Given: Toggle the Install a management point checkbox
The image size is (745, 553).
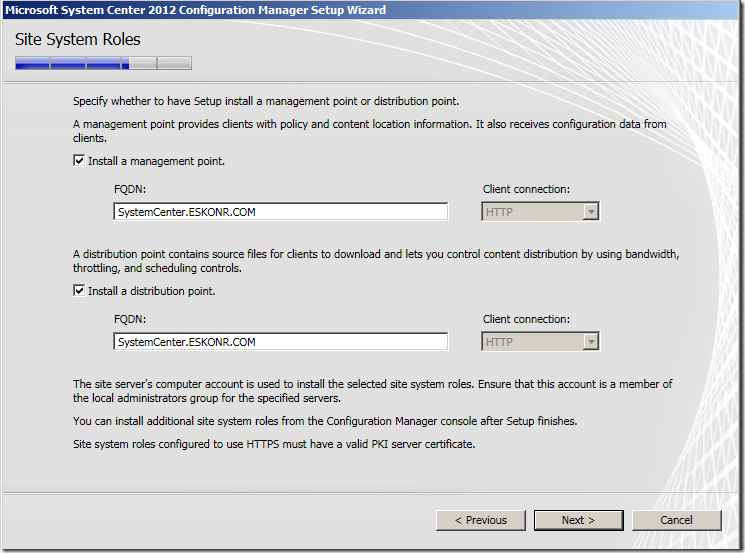Looking at the screenshot, I should pyautogui.click(x=79, y=161).
